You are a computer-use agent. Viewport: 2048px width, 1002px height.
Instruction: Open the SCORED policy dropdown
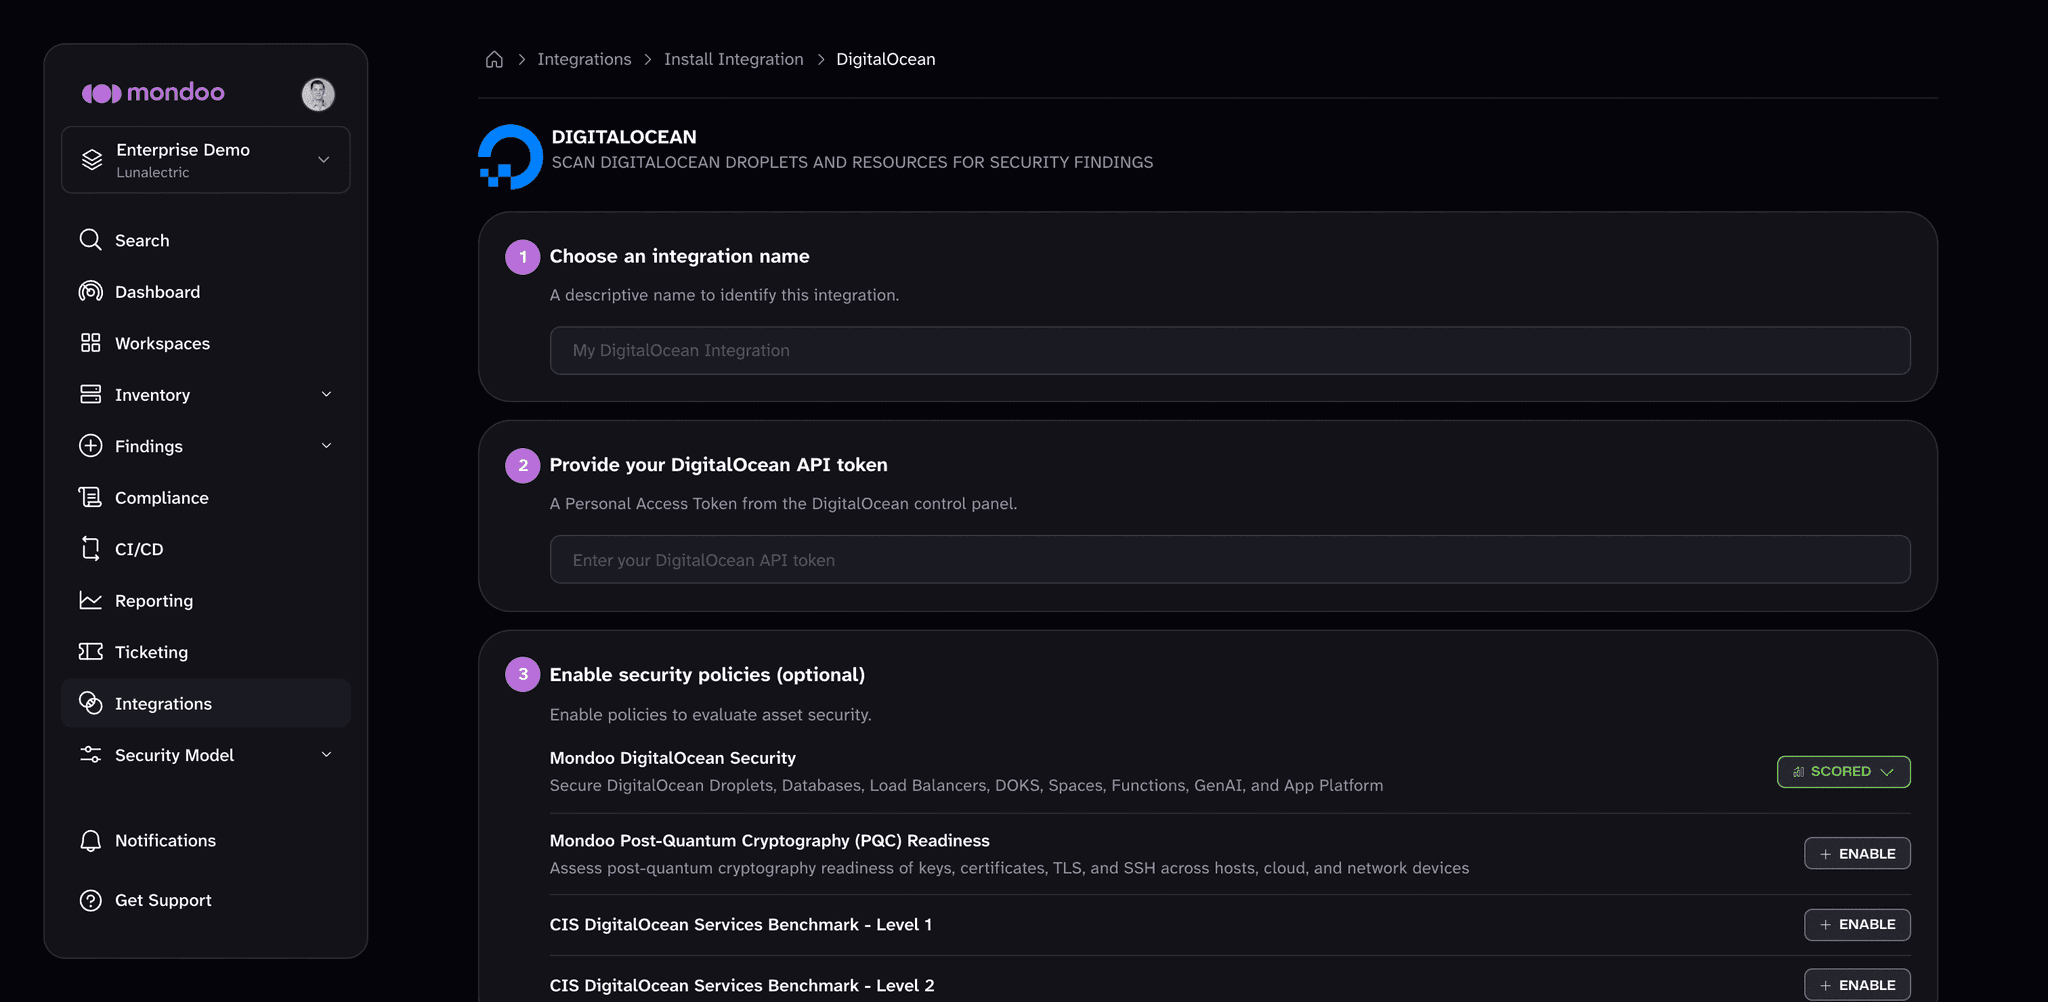pos(1843,772)
